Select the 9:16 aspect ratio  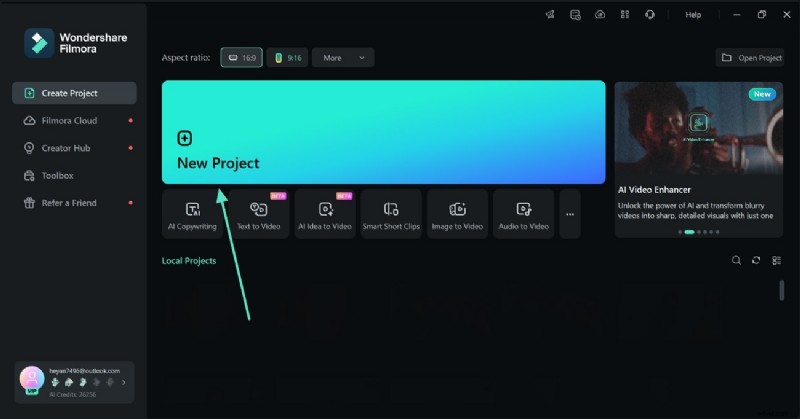288,58
